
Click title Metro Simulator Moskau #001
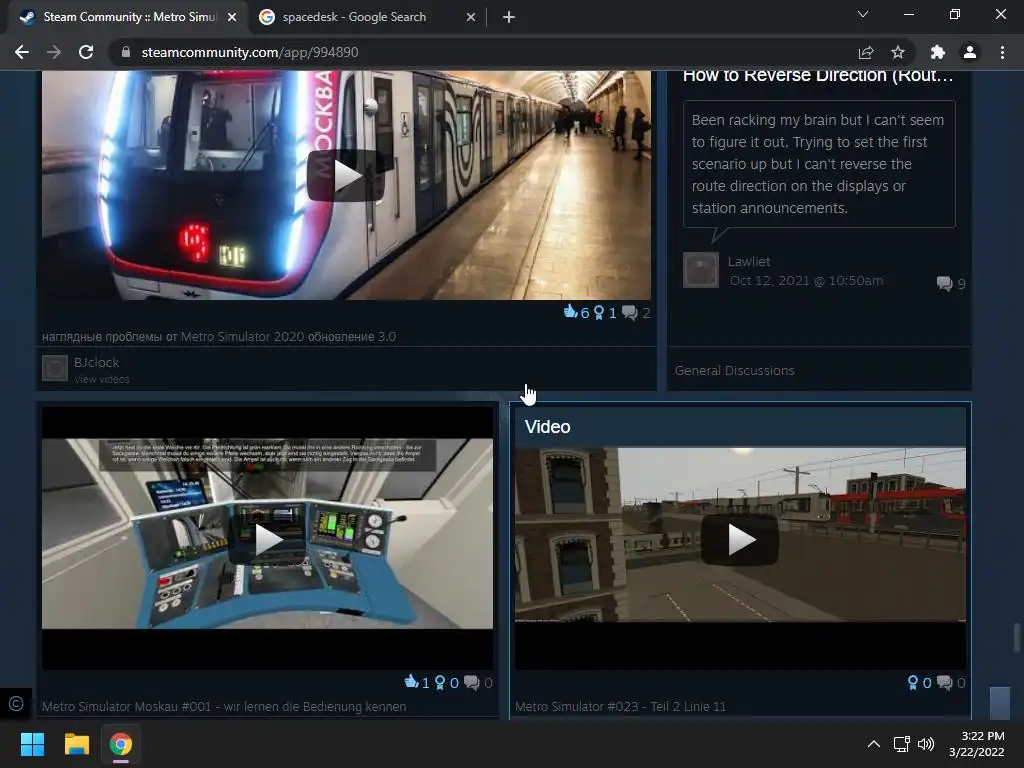coord(224,707)
